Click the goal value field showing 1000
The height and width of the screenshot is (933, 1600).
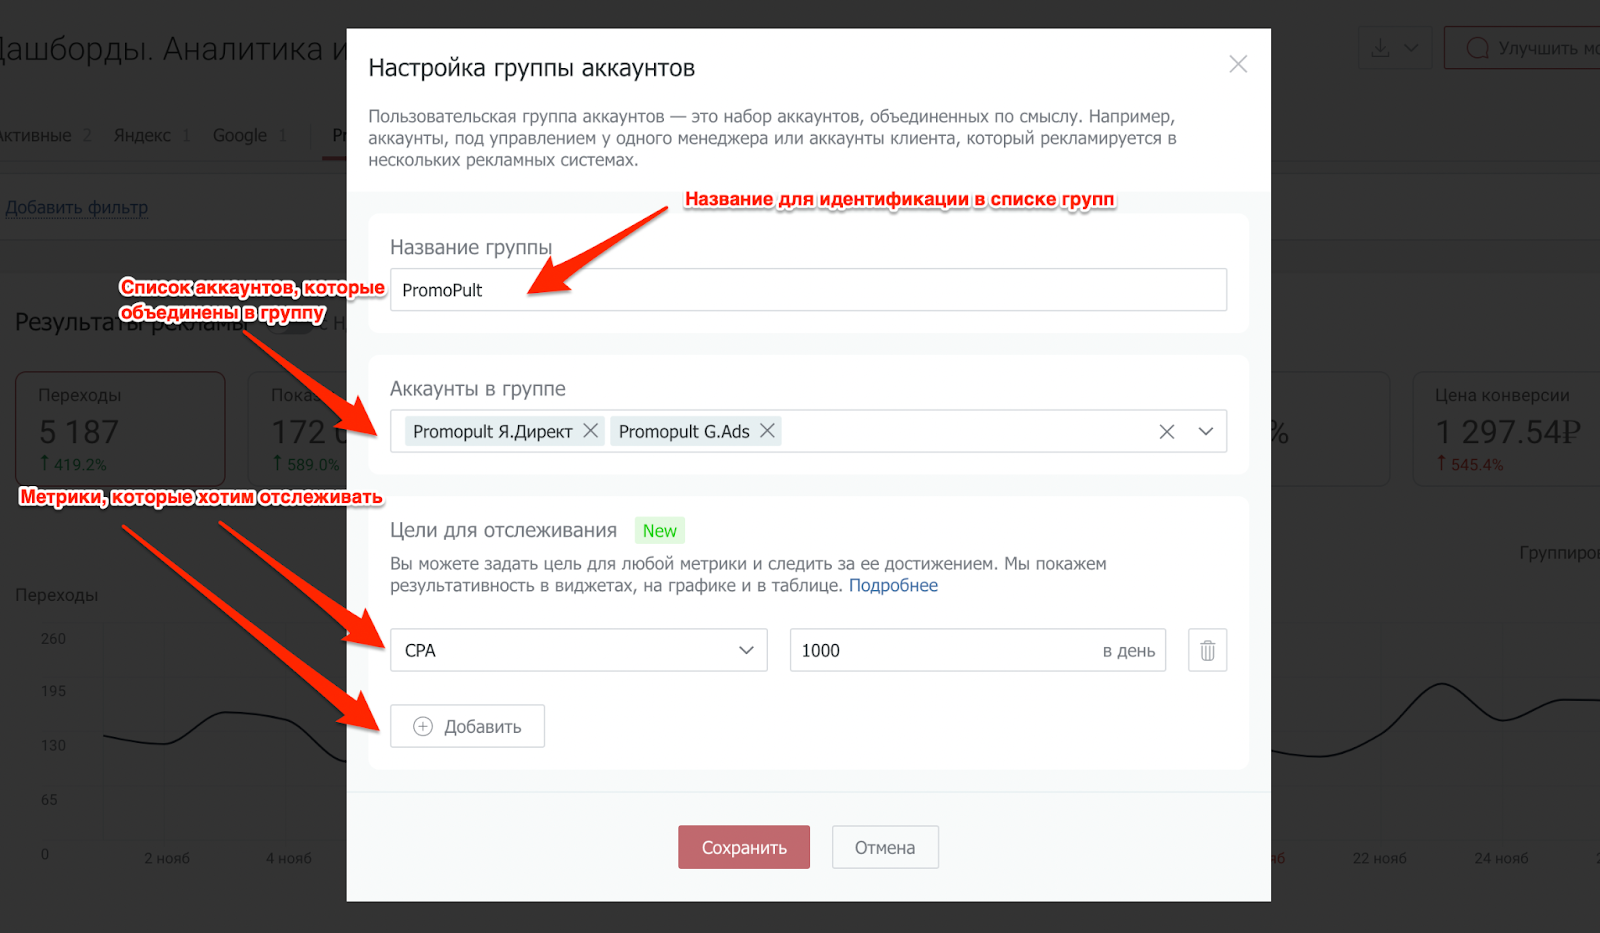coord(978,650)
